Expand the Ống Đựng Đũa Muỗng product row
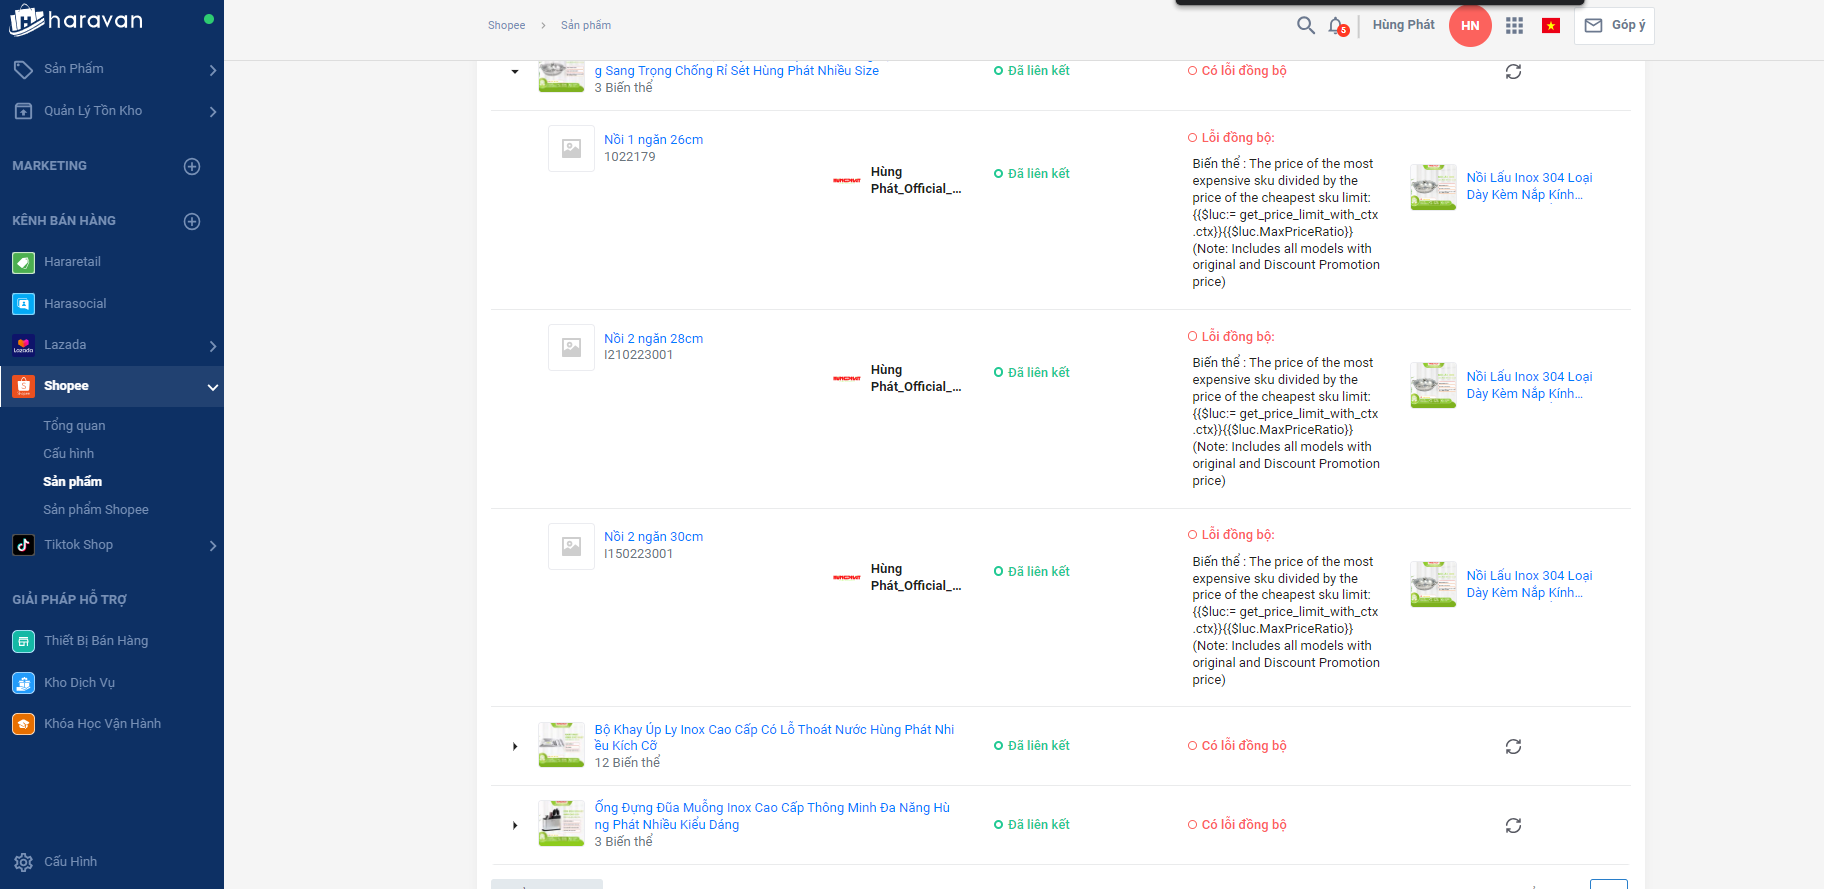Viewport: 1824px width, 889px height. point(515,825)
